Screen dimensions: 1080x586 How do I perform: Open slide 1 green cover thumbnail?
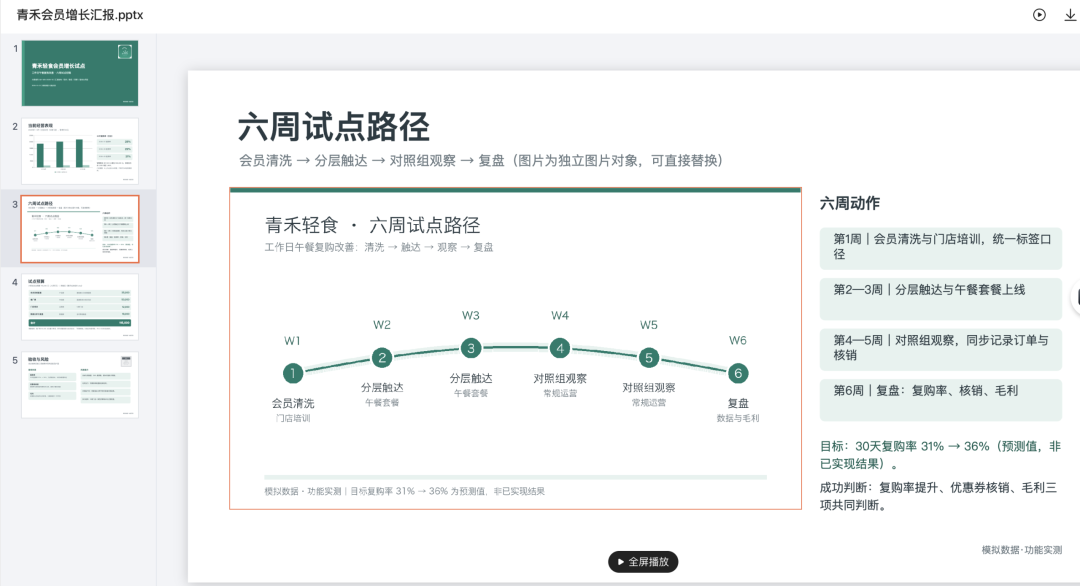coord(80,73)
